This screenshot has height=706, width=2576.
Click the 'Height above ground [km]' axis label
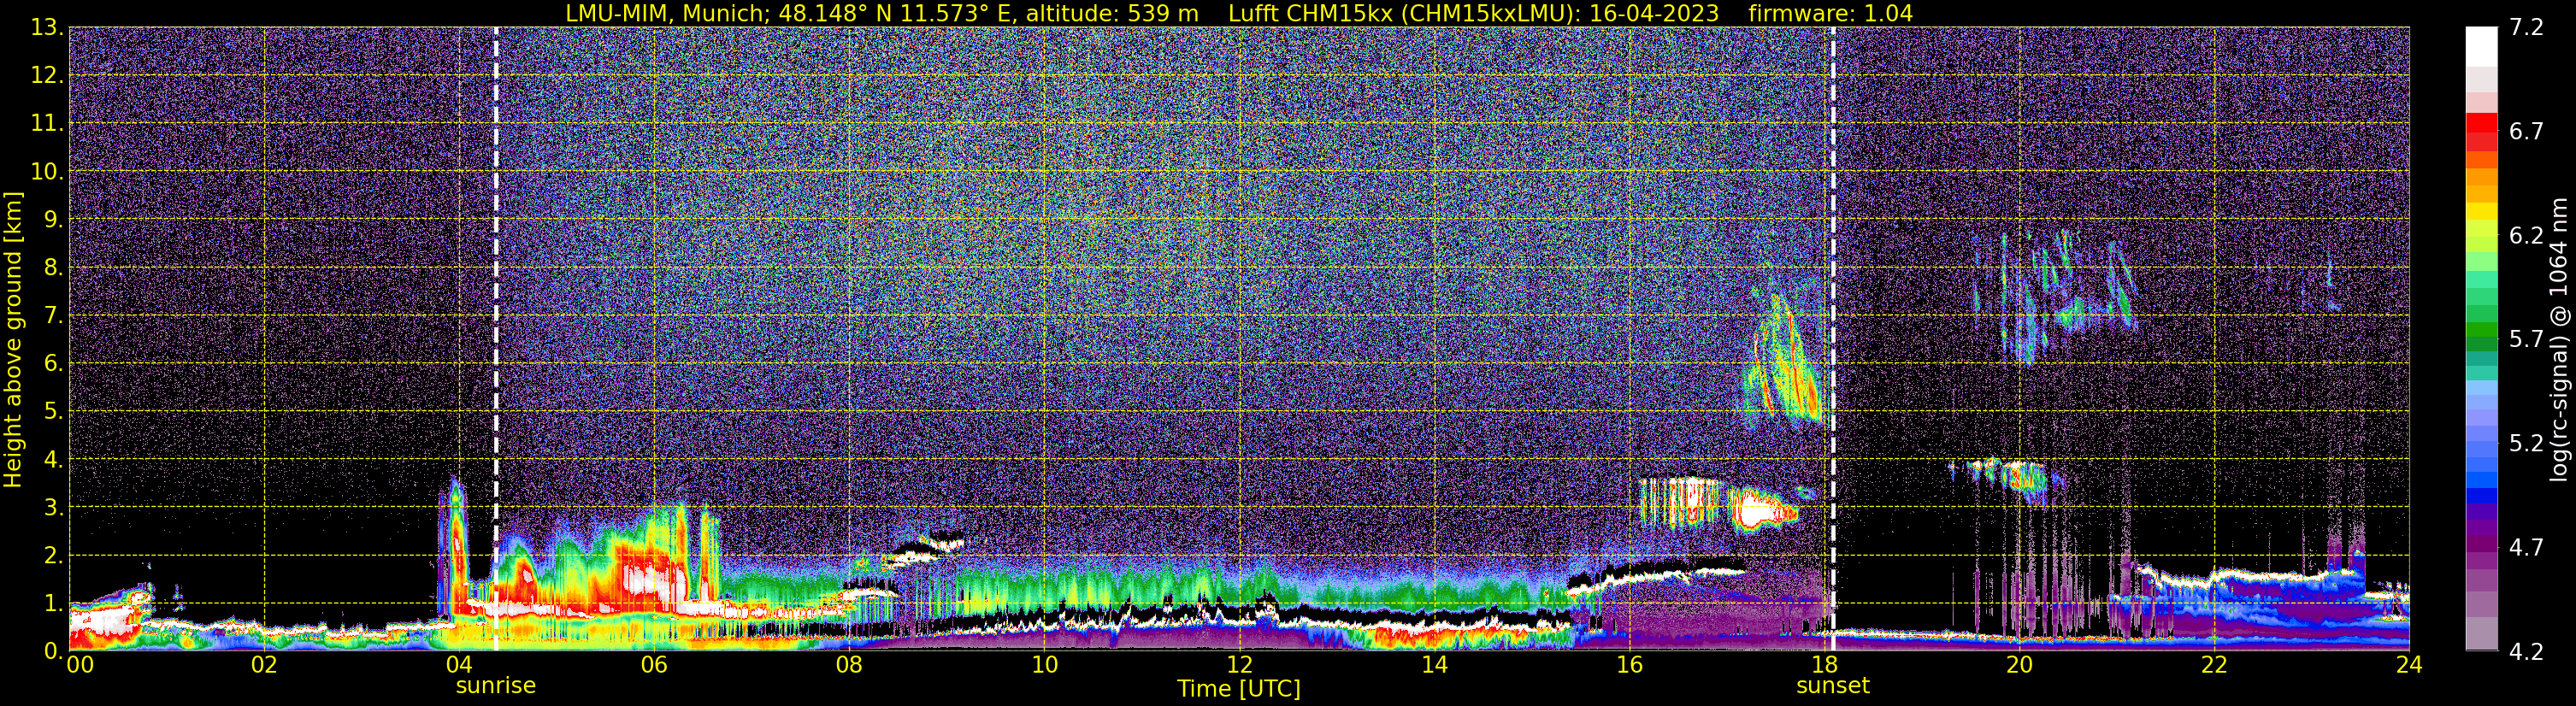pos(13,340)
